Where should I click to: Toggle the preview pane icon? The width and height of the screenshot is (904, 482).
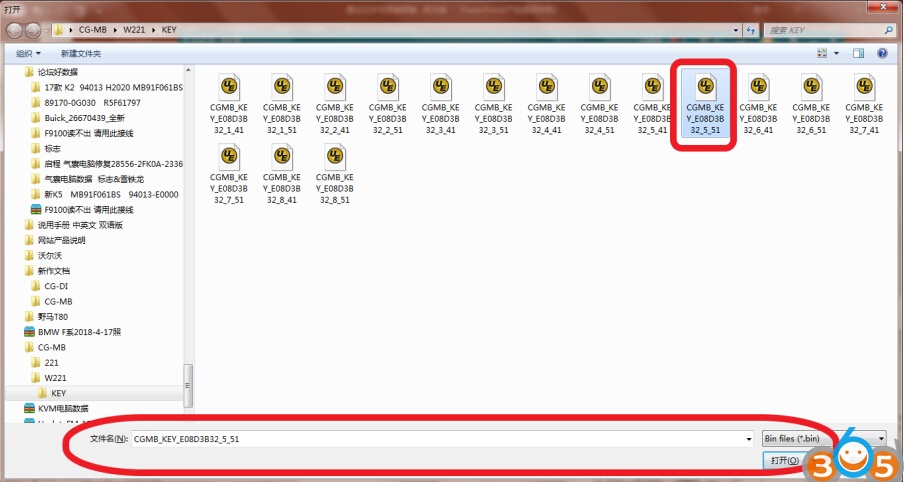(860, 53)
